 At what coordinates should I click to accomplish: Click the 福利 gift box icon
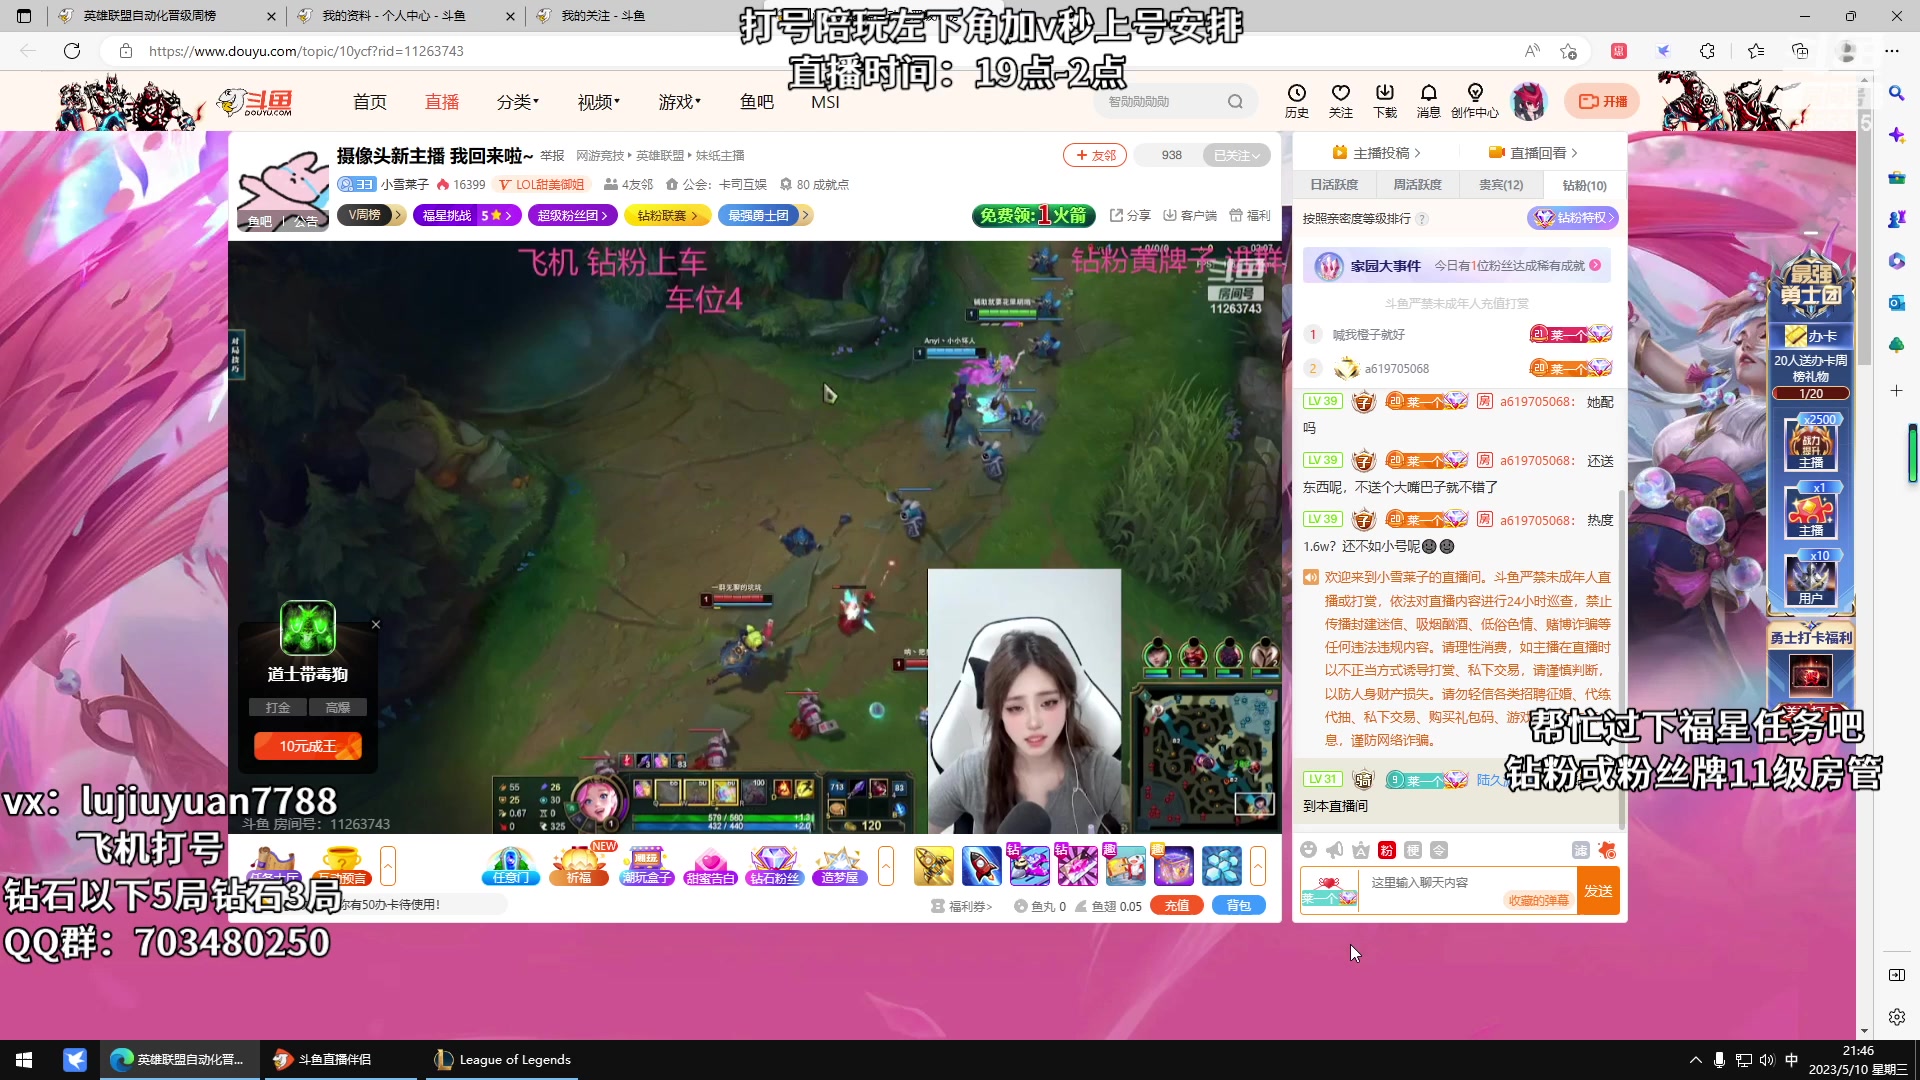1249,215
